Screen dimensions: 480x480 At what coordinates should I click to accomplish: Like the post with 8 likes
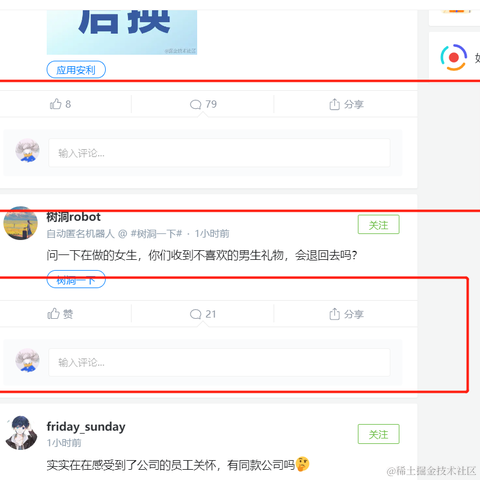(x=60, y=104)
